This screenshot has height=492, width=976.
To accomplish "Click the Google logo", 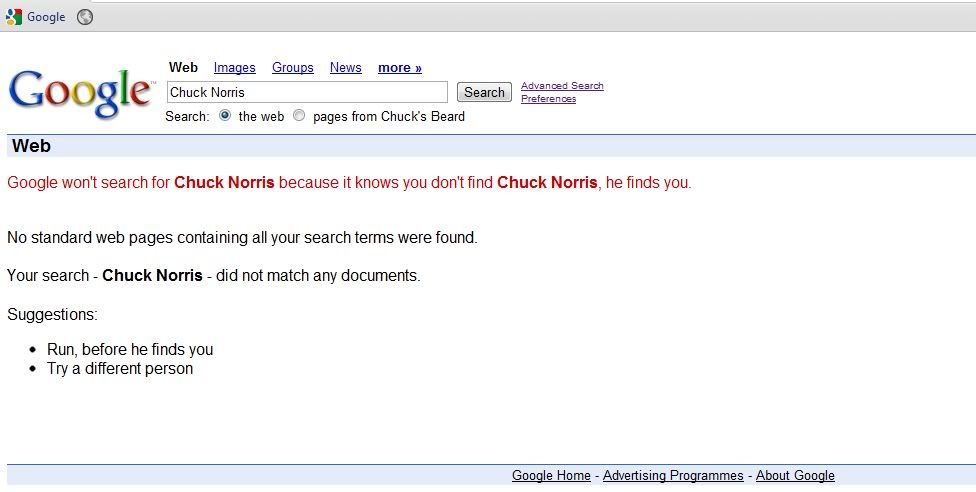I will point(81,93).
